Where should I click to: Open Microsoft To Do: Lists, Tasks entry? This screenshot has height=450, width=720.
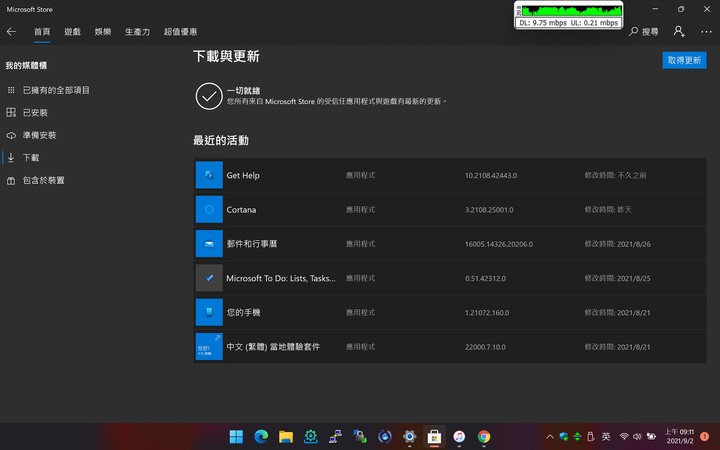[281, 278]
